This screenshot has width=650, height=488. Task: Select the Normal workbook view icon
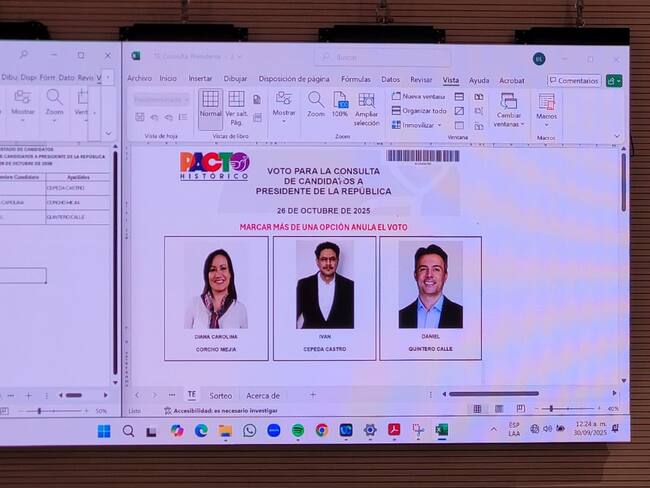click(x=210, y=104)
